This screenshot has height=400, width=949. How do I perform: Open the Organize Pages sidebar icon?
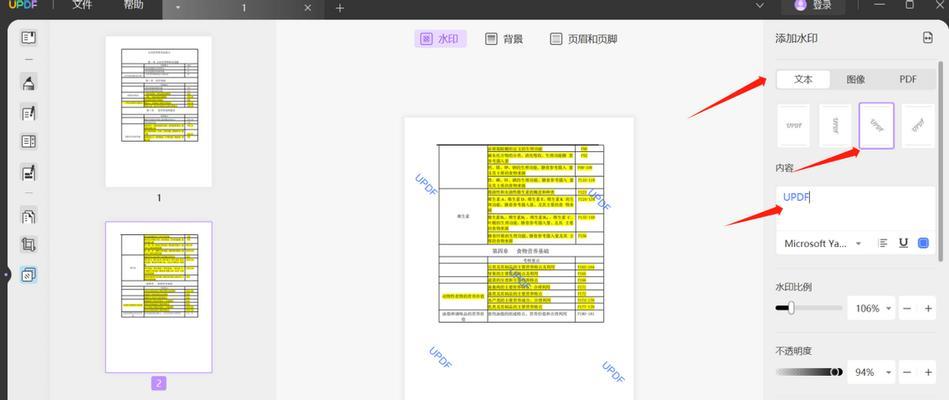[28, 215]
